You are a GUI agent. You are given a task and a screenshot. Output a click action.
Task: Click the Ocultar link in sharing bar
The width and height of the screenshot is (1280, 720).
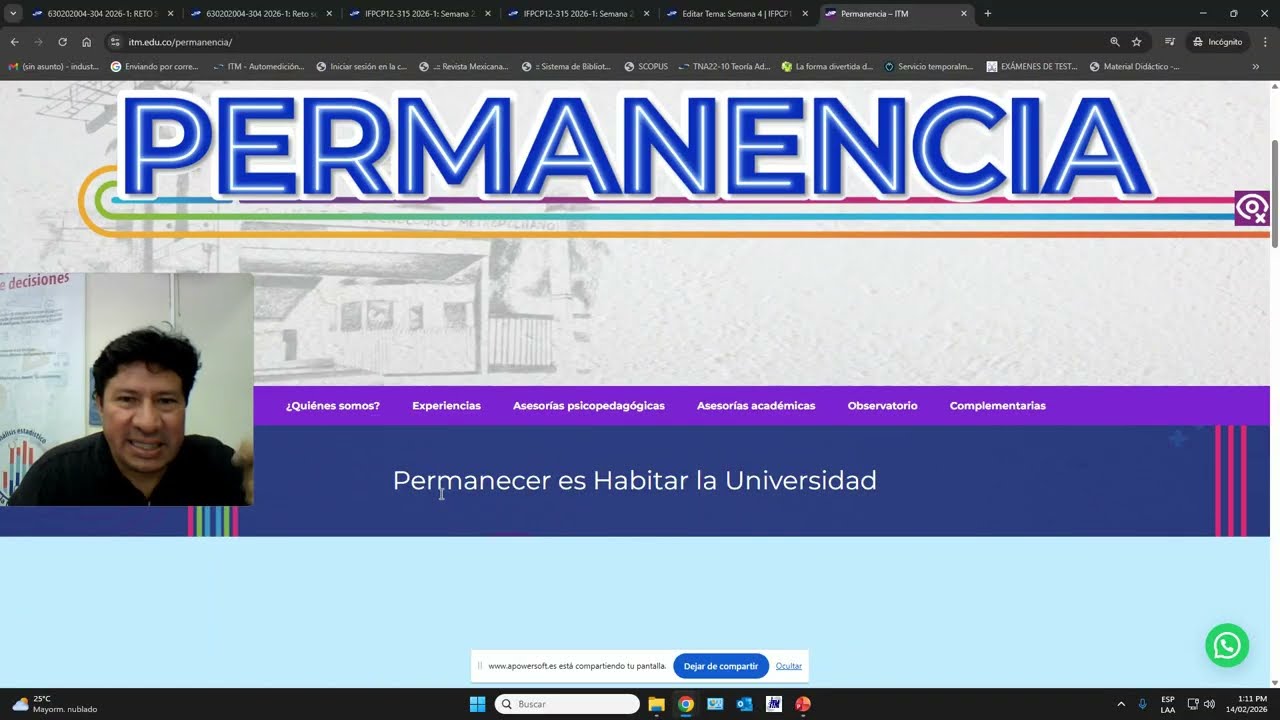[x=789, y=666]
